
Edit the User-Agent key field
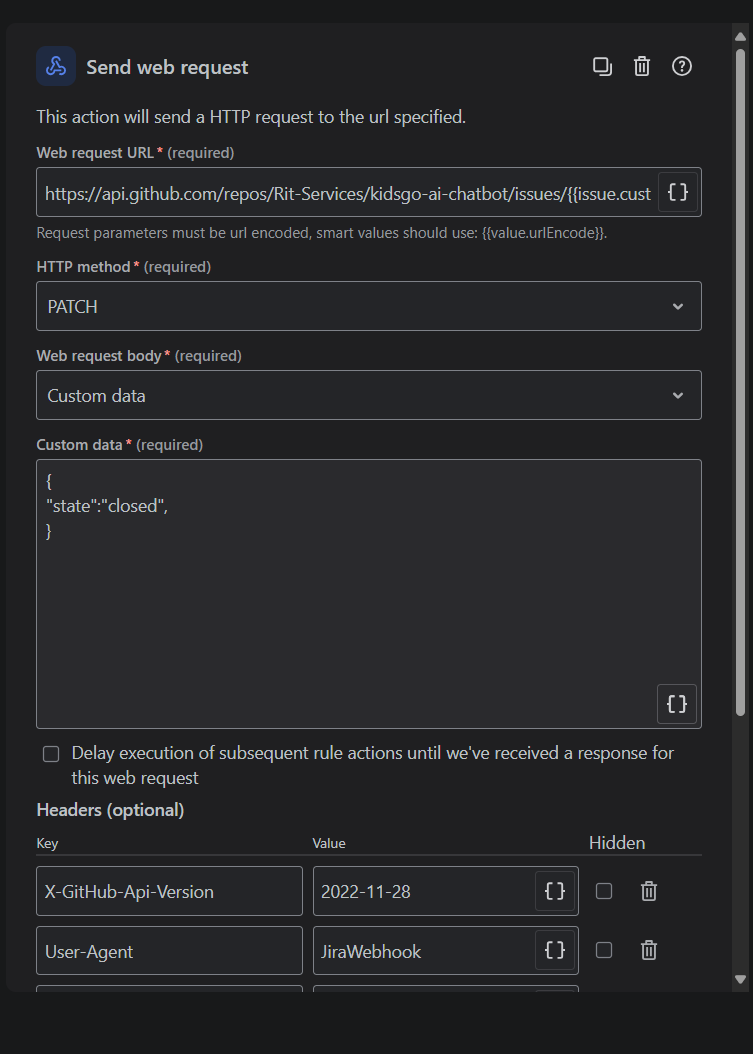tap(169, 950)
